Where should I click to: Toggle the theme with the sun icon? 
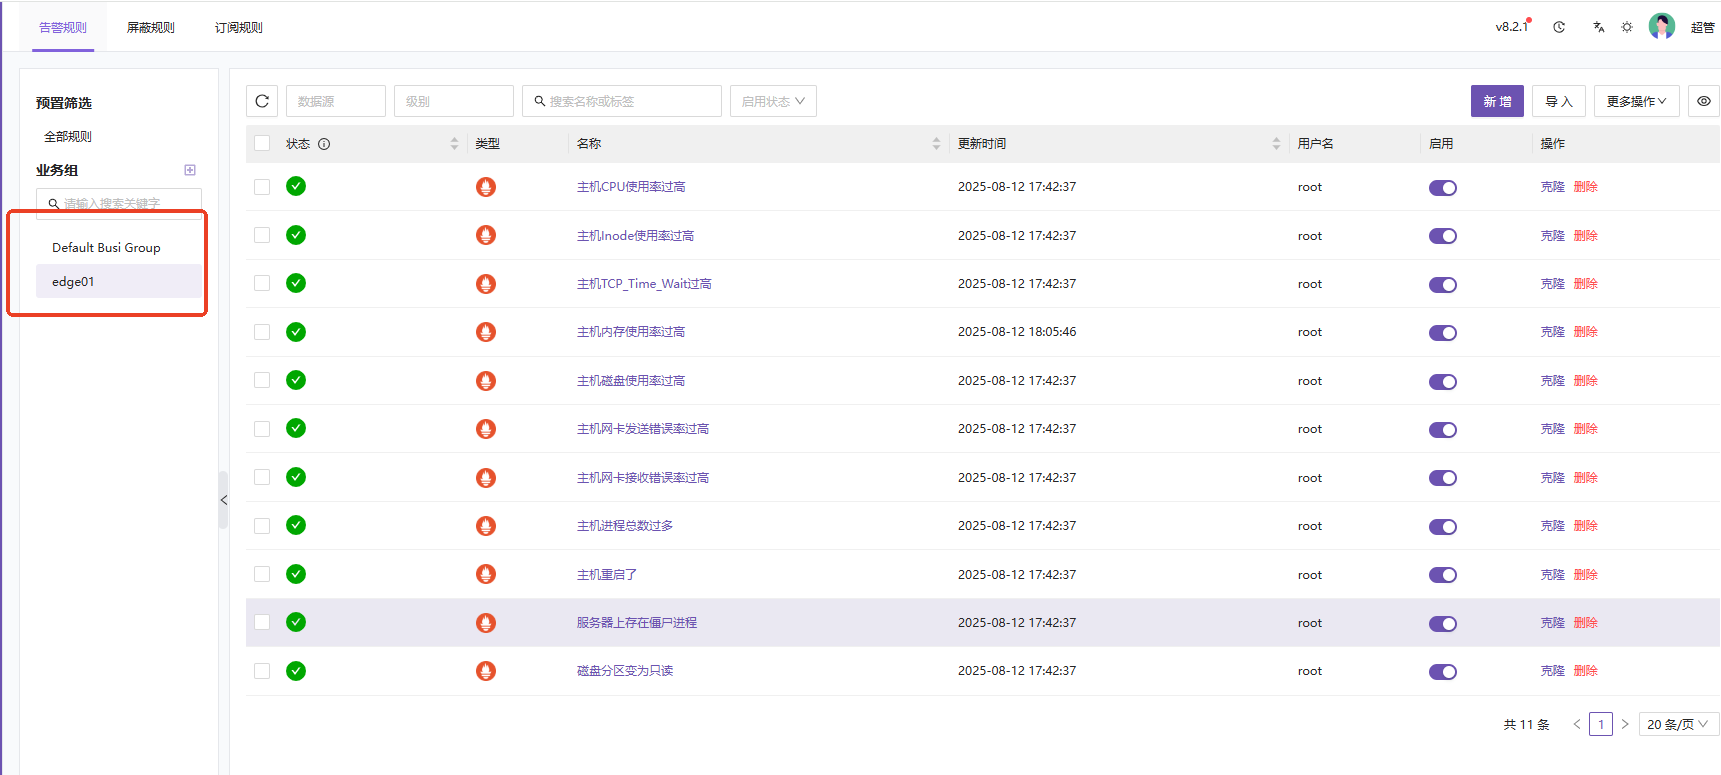coord(1627,27)
